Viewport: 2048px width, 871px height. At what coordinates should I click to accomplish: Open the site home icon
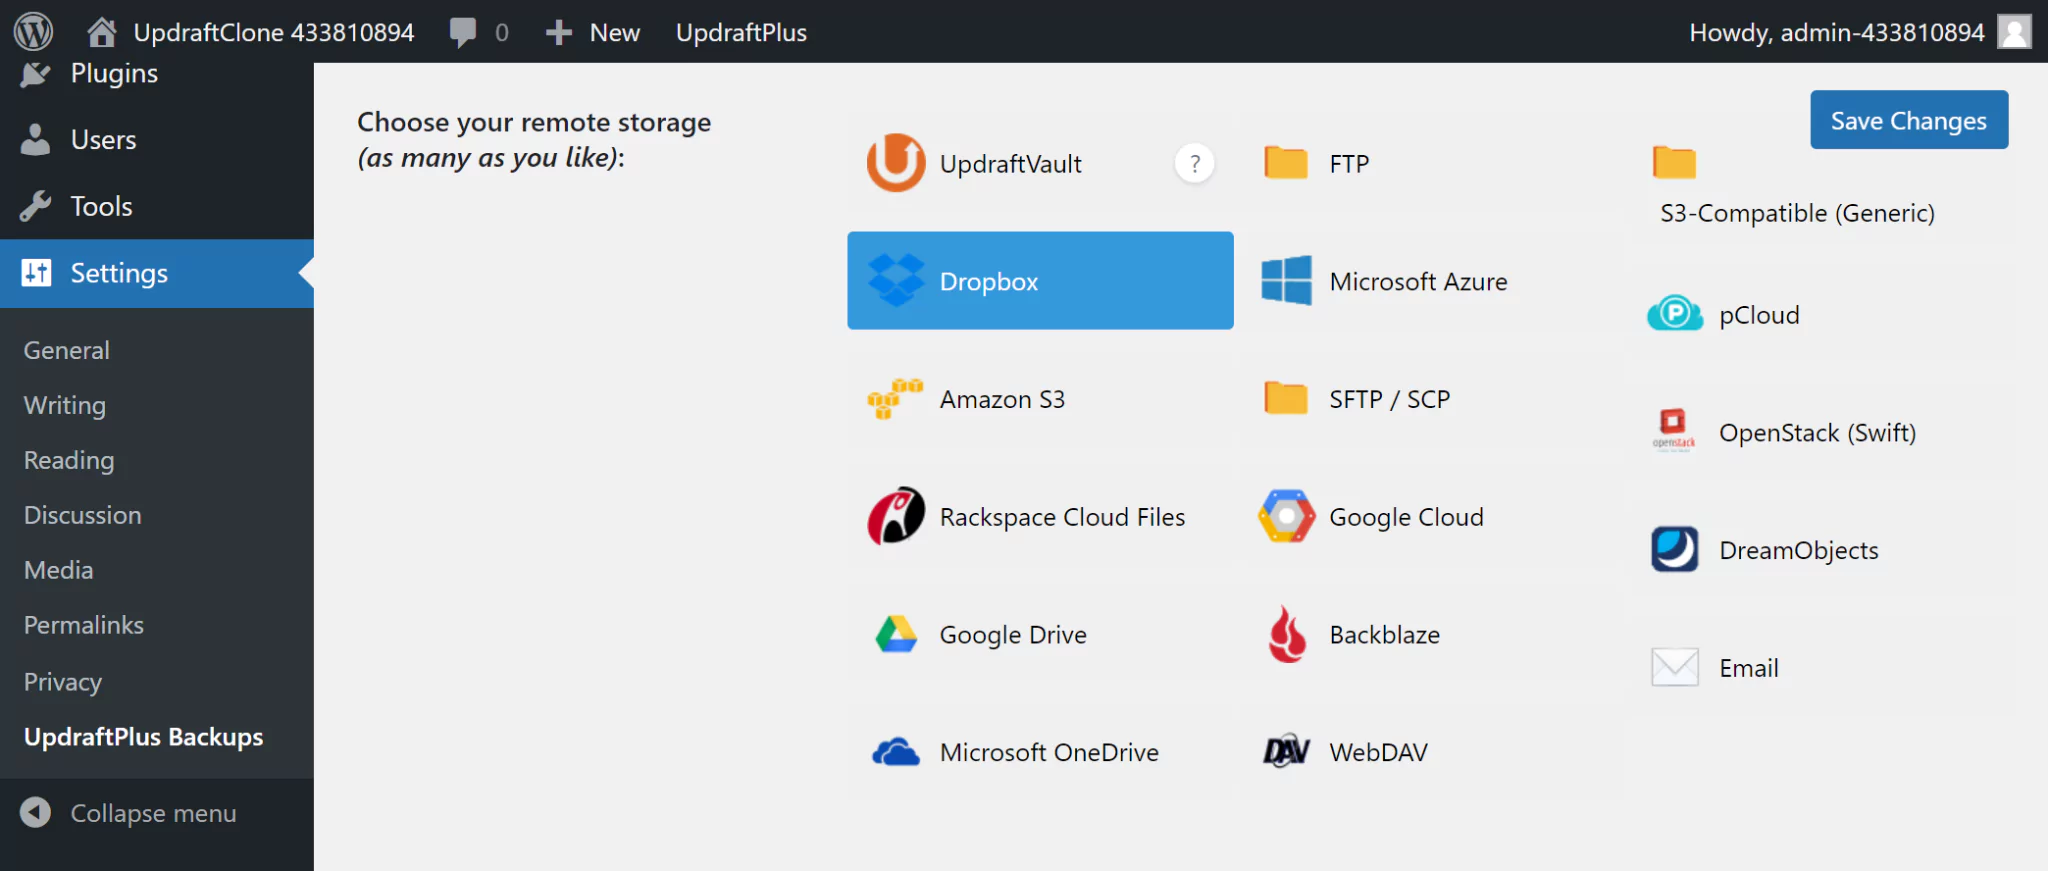[101, 32]
